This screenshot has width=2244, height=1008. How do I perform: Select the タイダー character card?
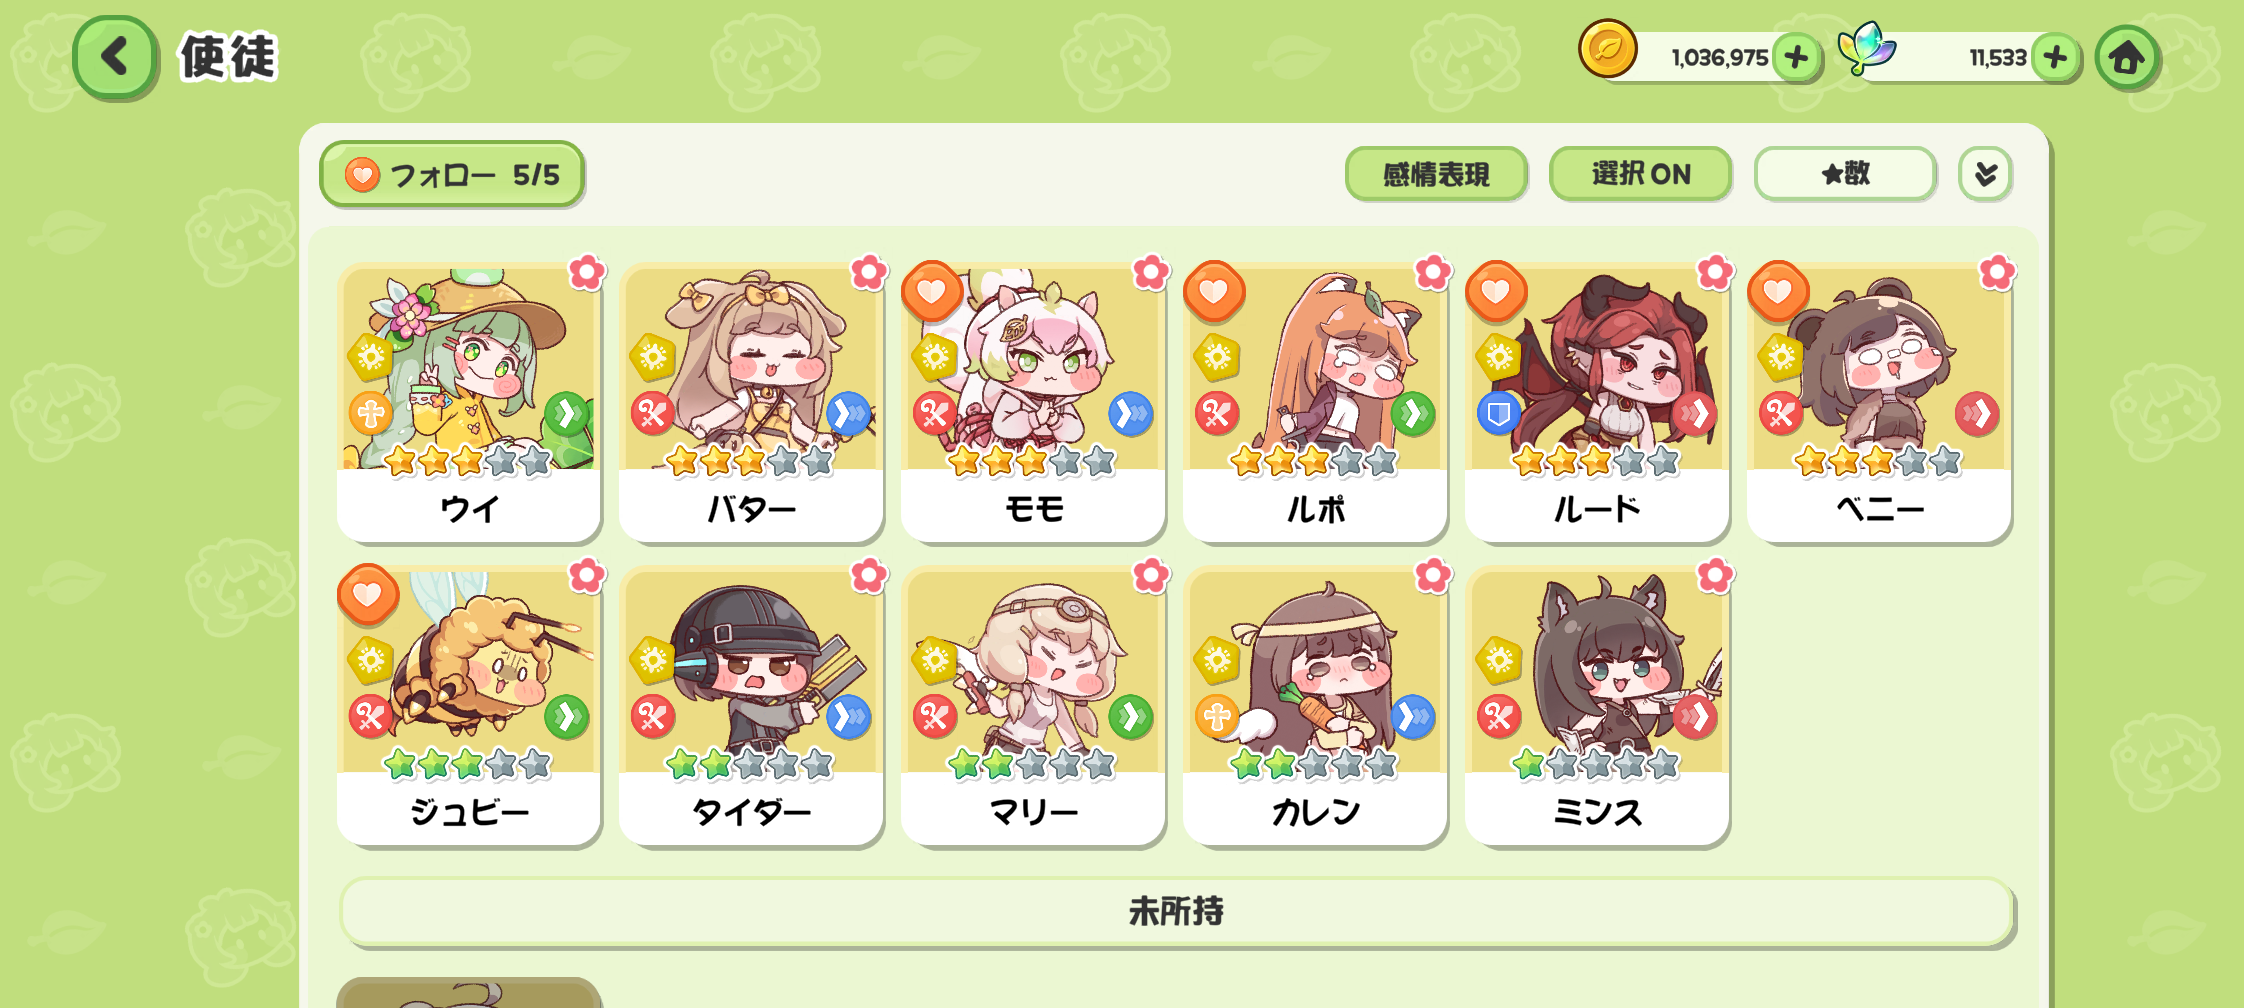pyautogui.click(x=751, y=705)
